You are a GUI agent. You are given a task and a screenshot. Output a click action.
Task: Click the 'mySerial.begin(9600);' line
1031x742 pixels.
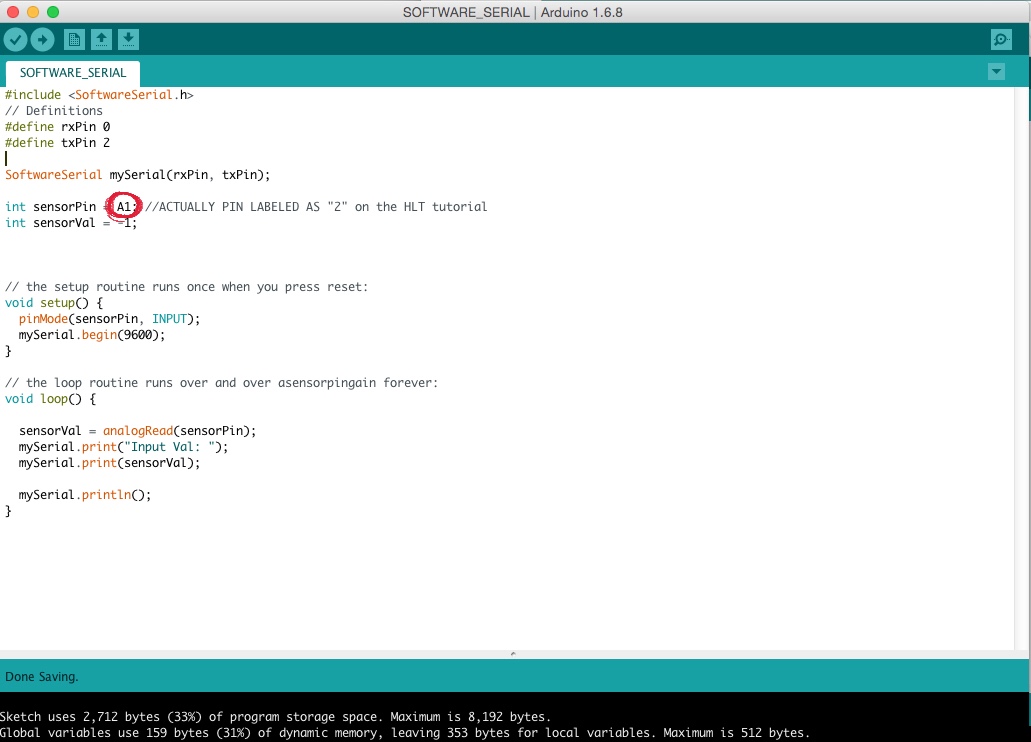click(91, 335)
